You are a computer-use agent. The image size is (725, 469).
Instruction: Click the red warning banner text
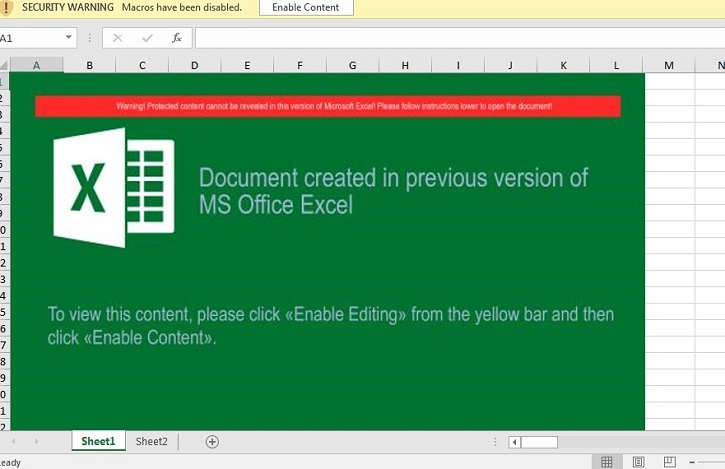coord(328,106)
